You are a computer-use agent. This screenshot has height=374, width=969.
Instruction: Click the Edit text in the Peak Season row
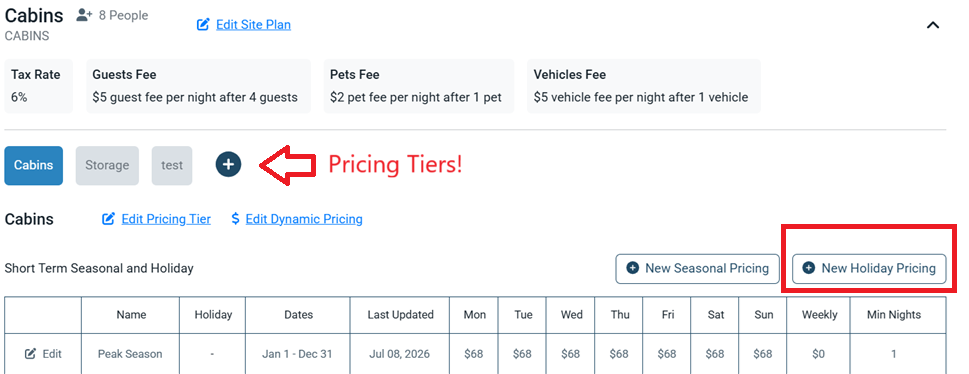[x=52, y=354]
